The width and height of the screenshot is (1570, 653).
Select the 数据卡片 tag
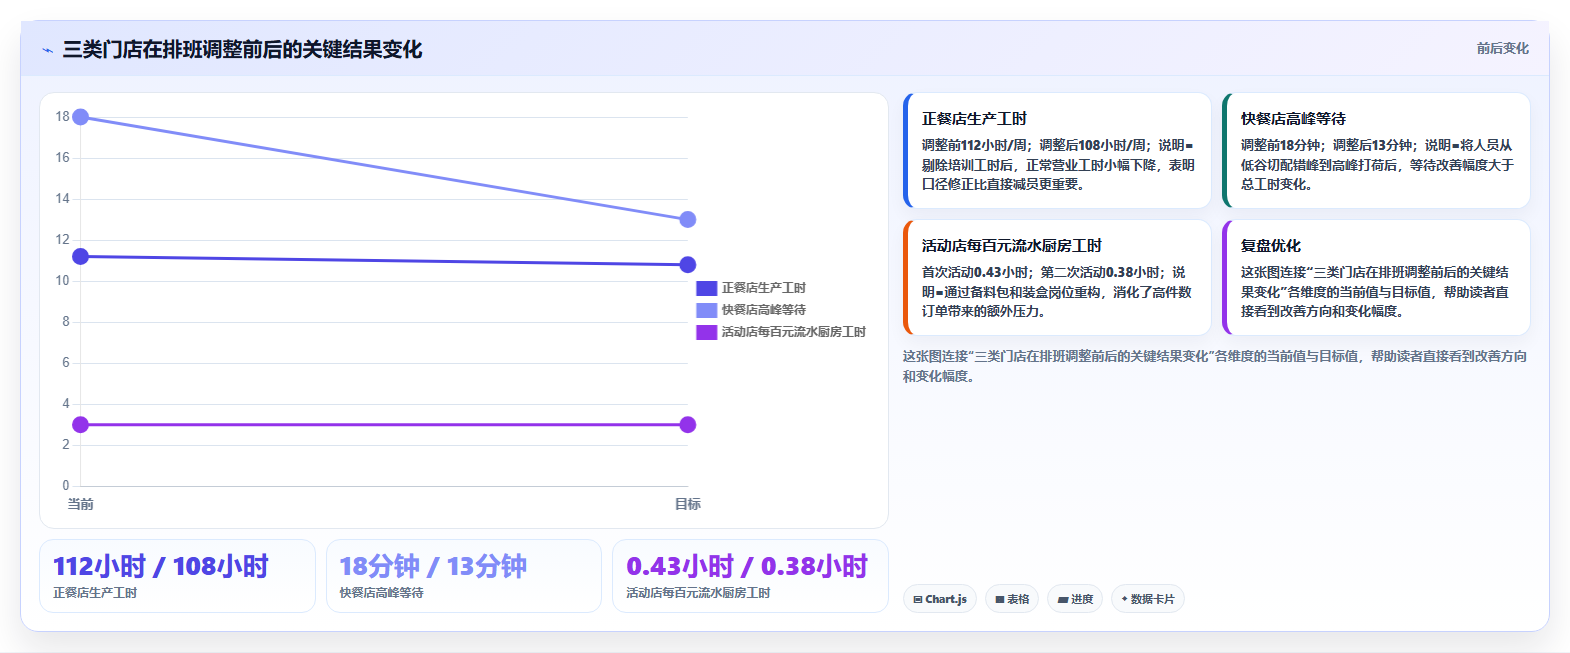point(1148,599)
